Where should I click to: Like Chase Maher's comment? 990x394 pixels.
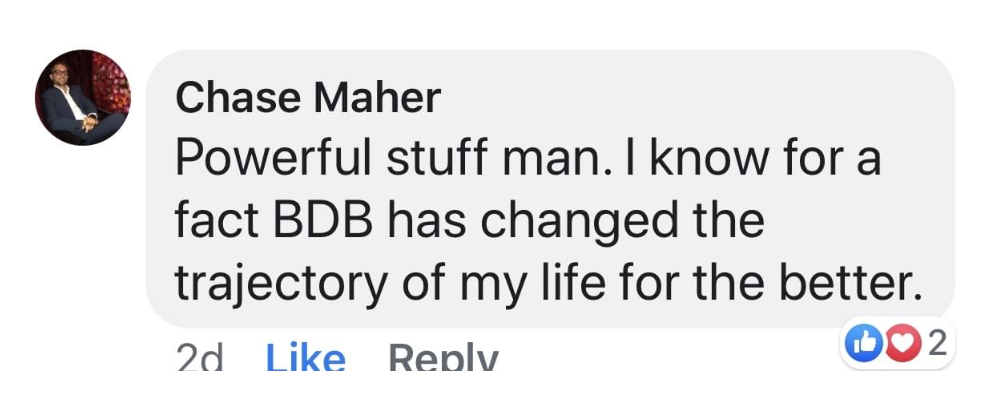click(306, 359)
